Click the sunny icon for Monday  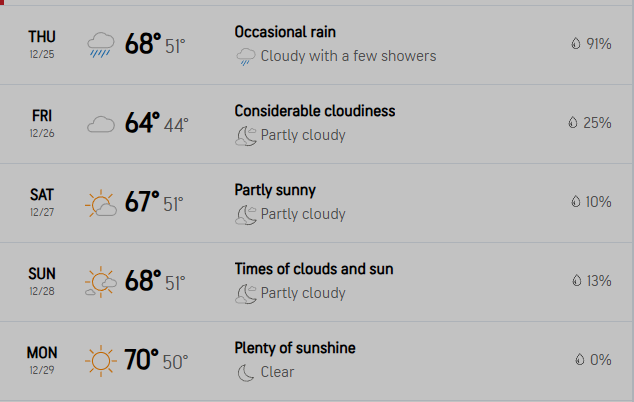click(101, 360)
